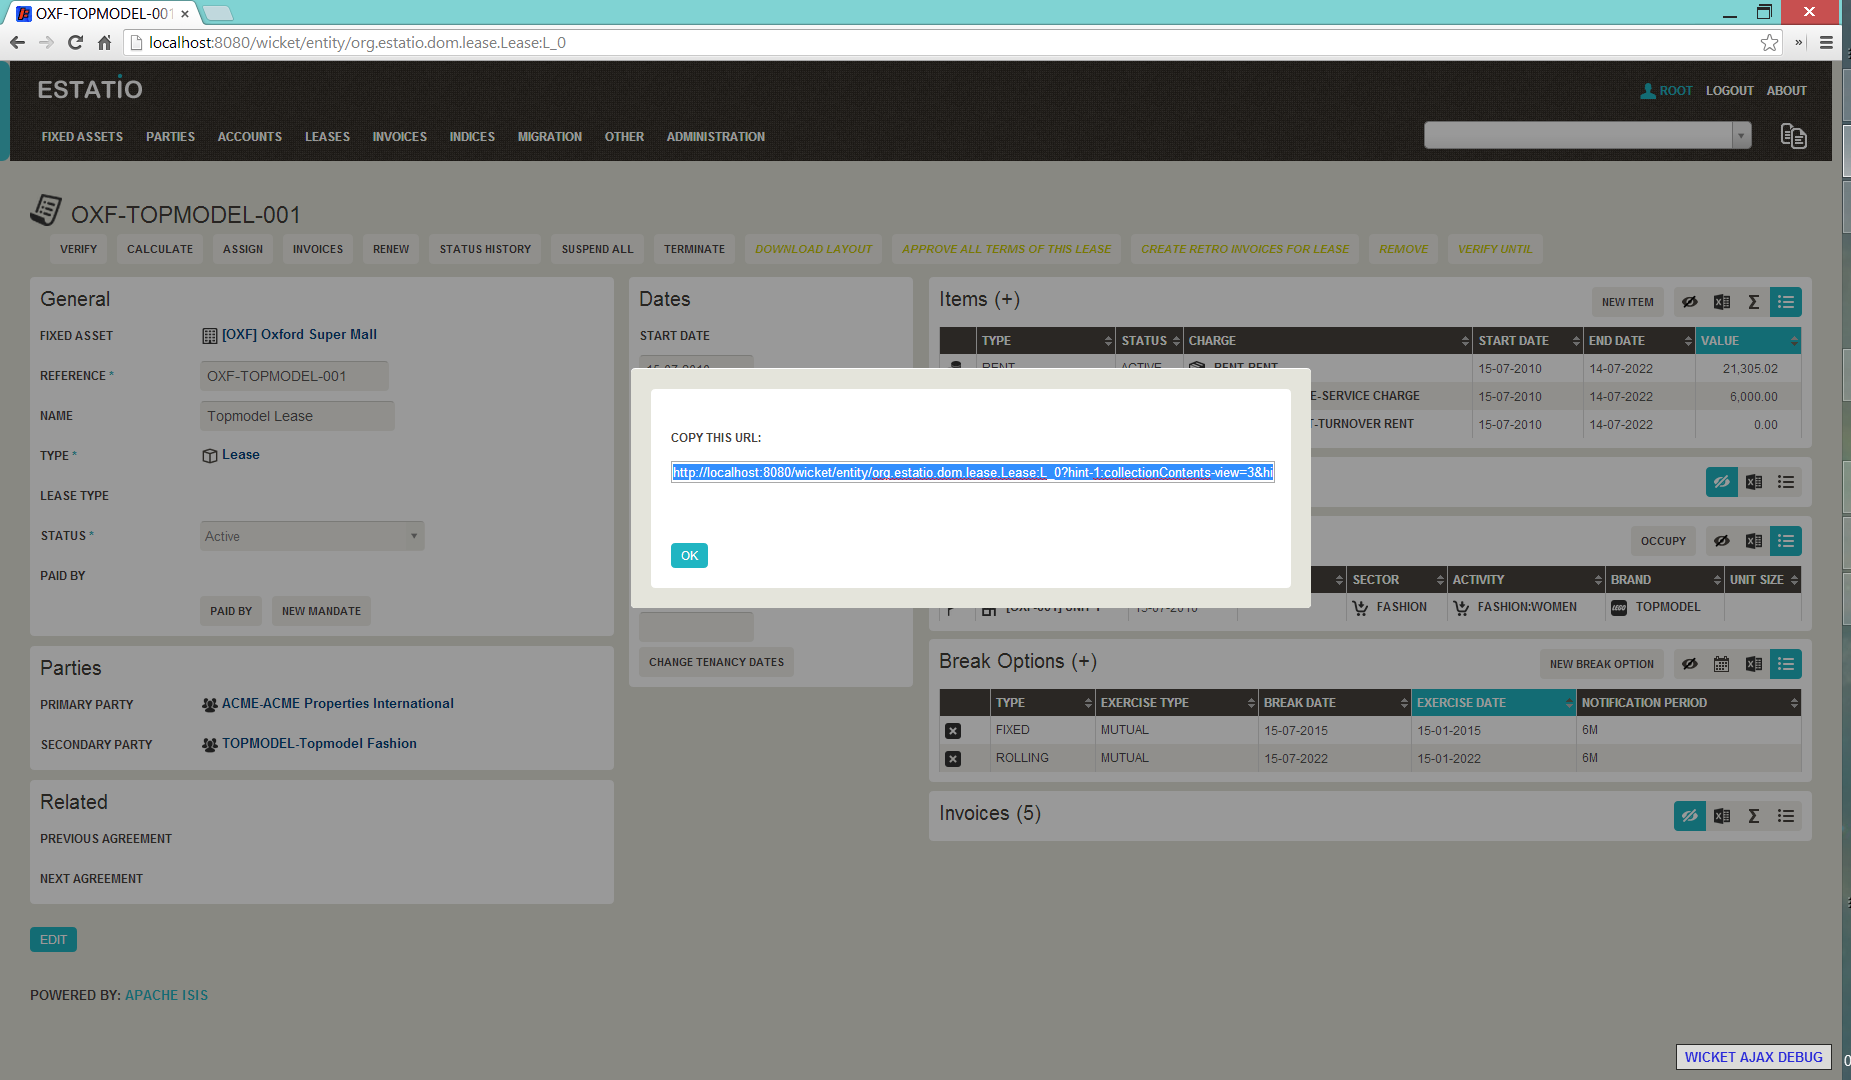Open the Leases menu

[327, 137]
